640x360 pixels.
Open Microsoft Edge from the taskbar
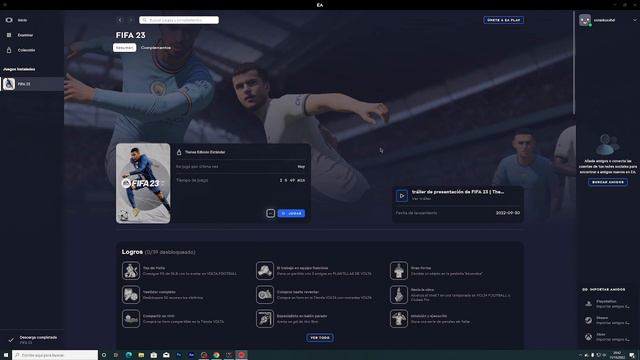(129, 355)
